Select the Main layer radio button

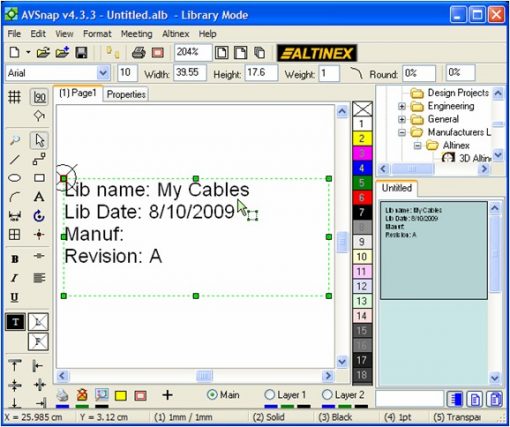point(212,395)
